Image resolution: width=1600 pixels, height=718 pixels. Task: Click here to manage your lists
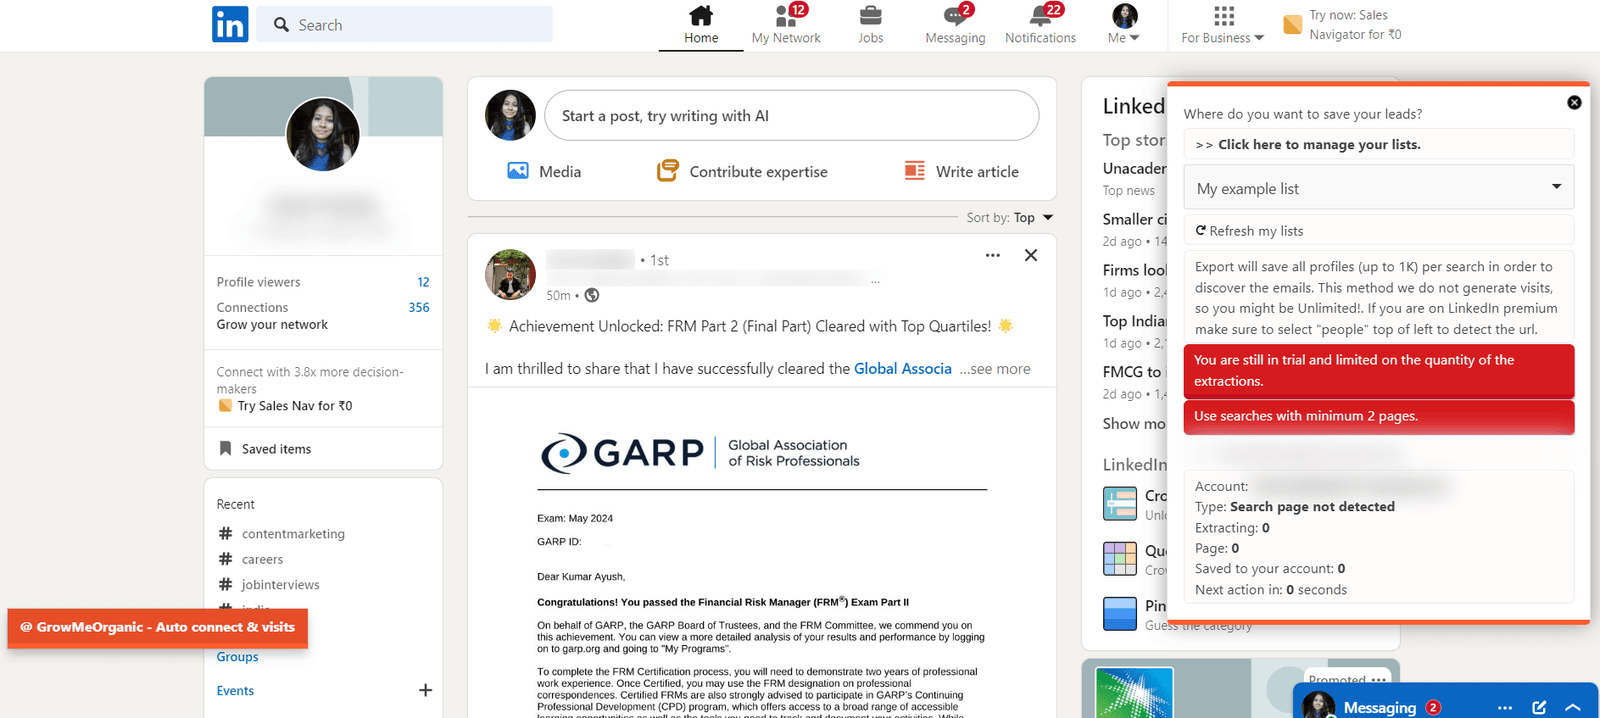tap(1318, 145)
